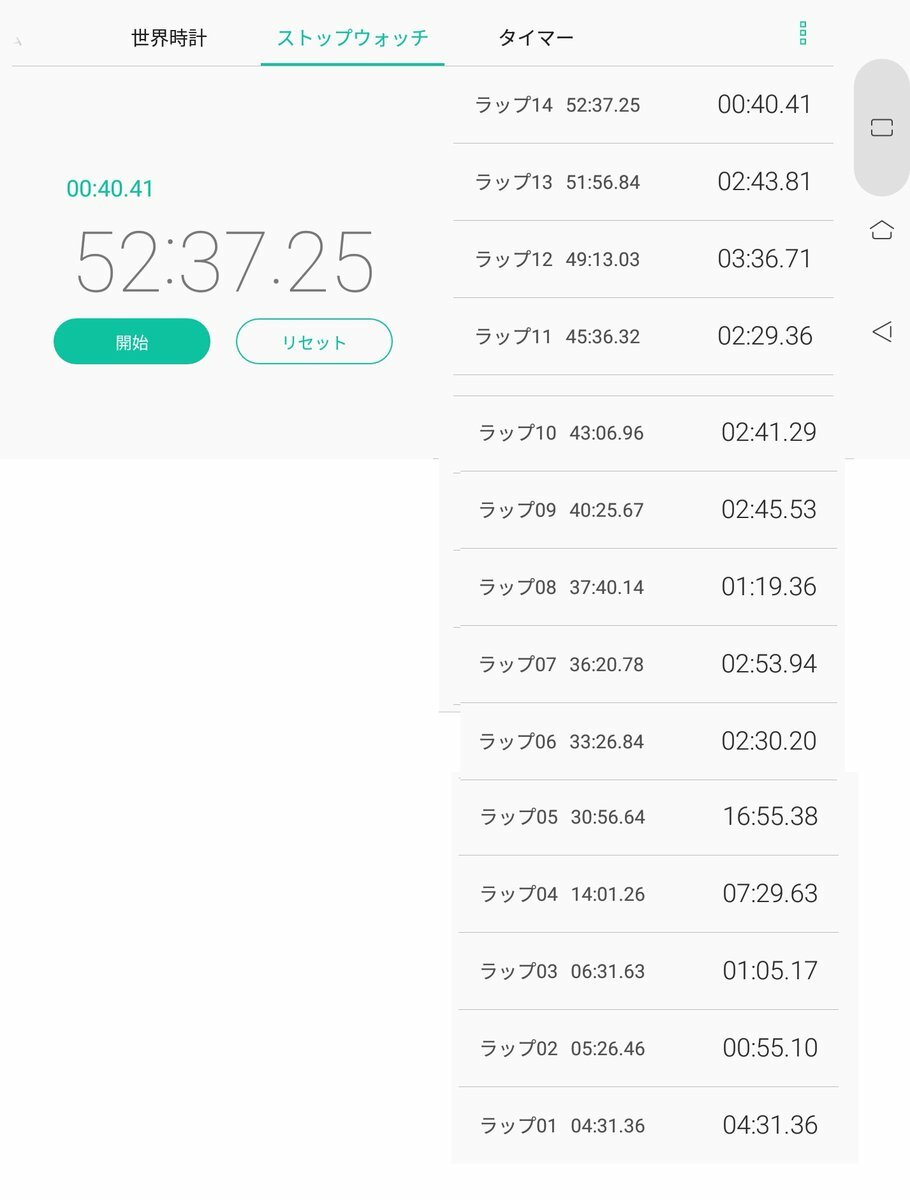
Task: Click the 開始 button
Action: pos(132,342)
